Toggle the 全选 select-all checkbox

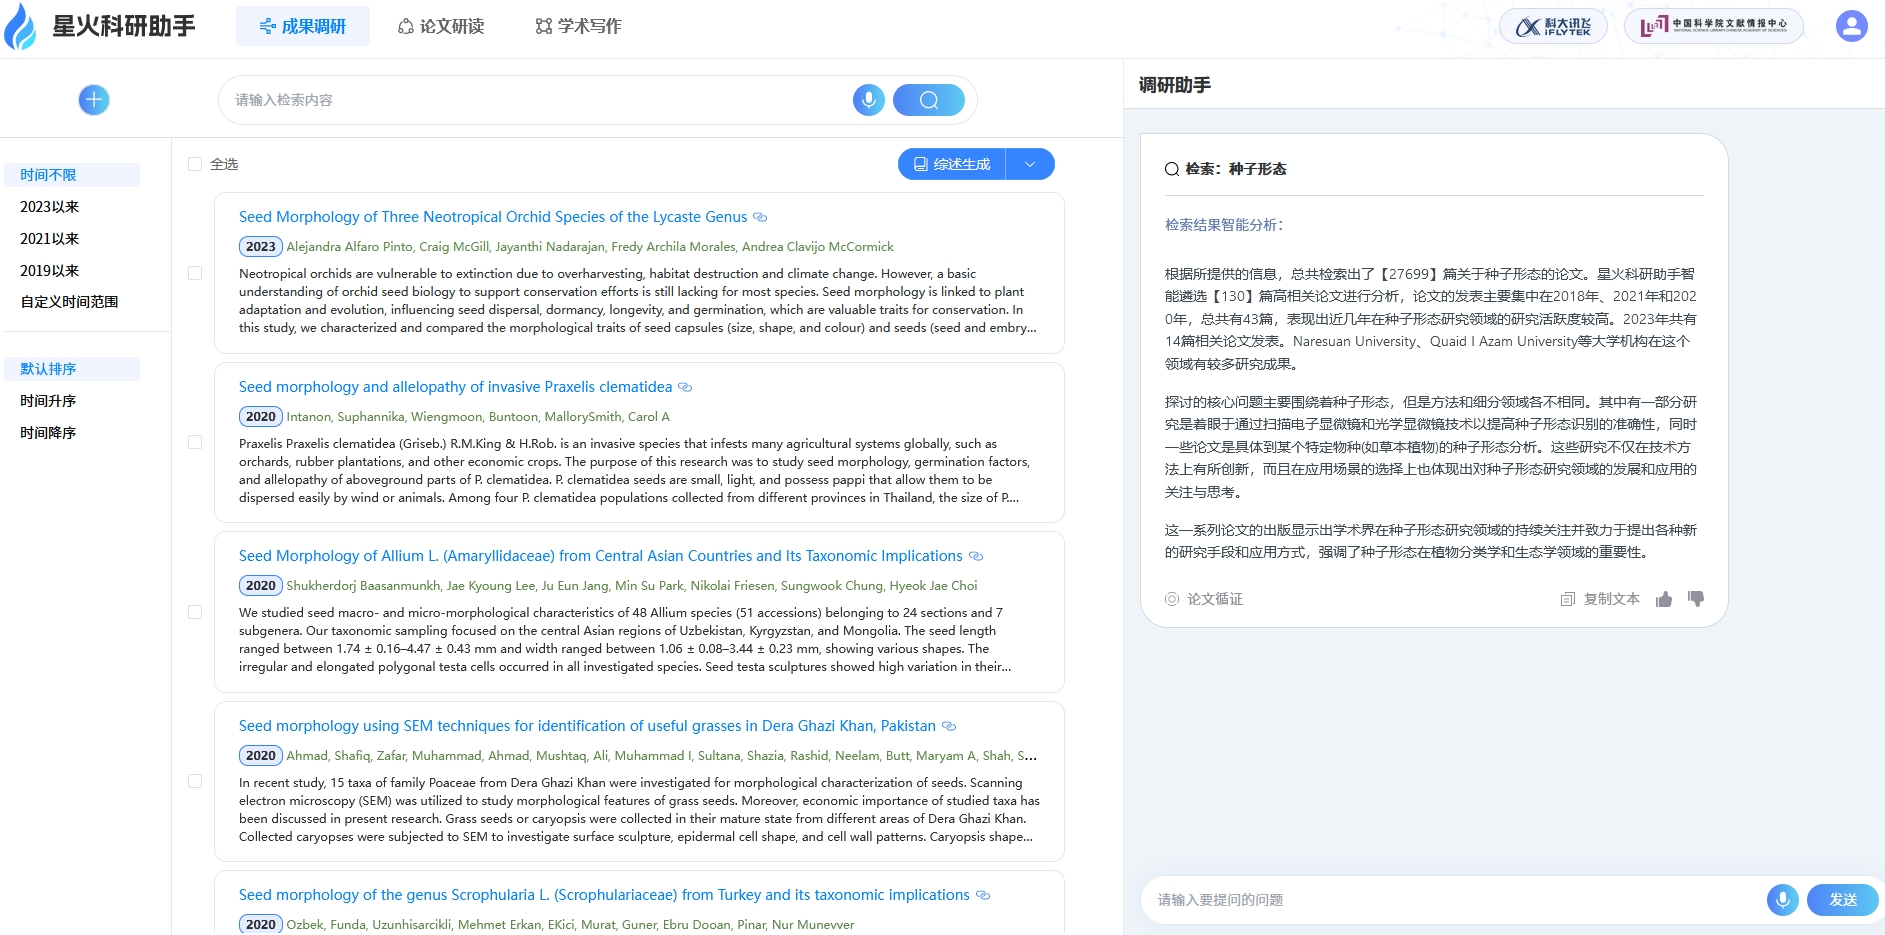point(195,164)
